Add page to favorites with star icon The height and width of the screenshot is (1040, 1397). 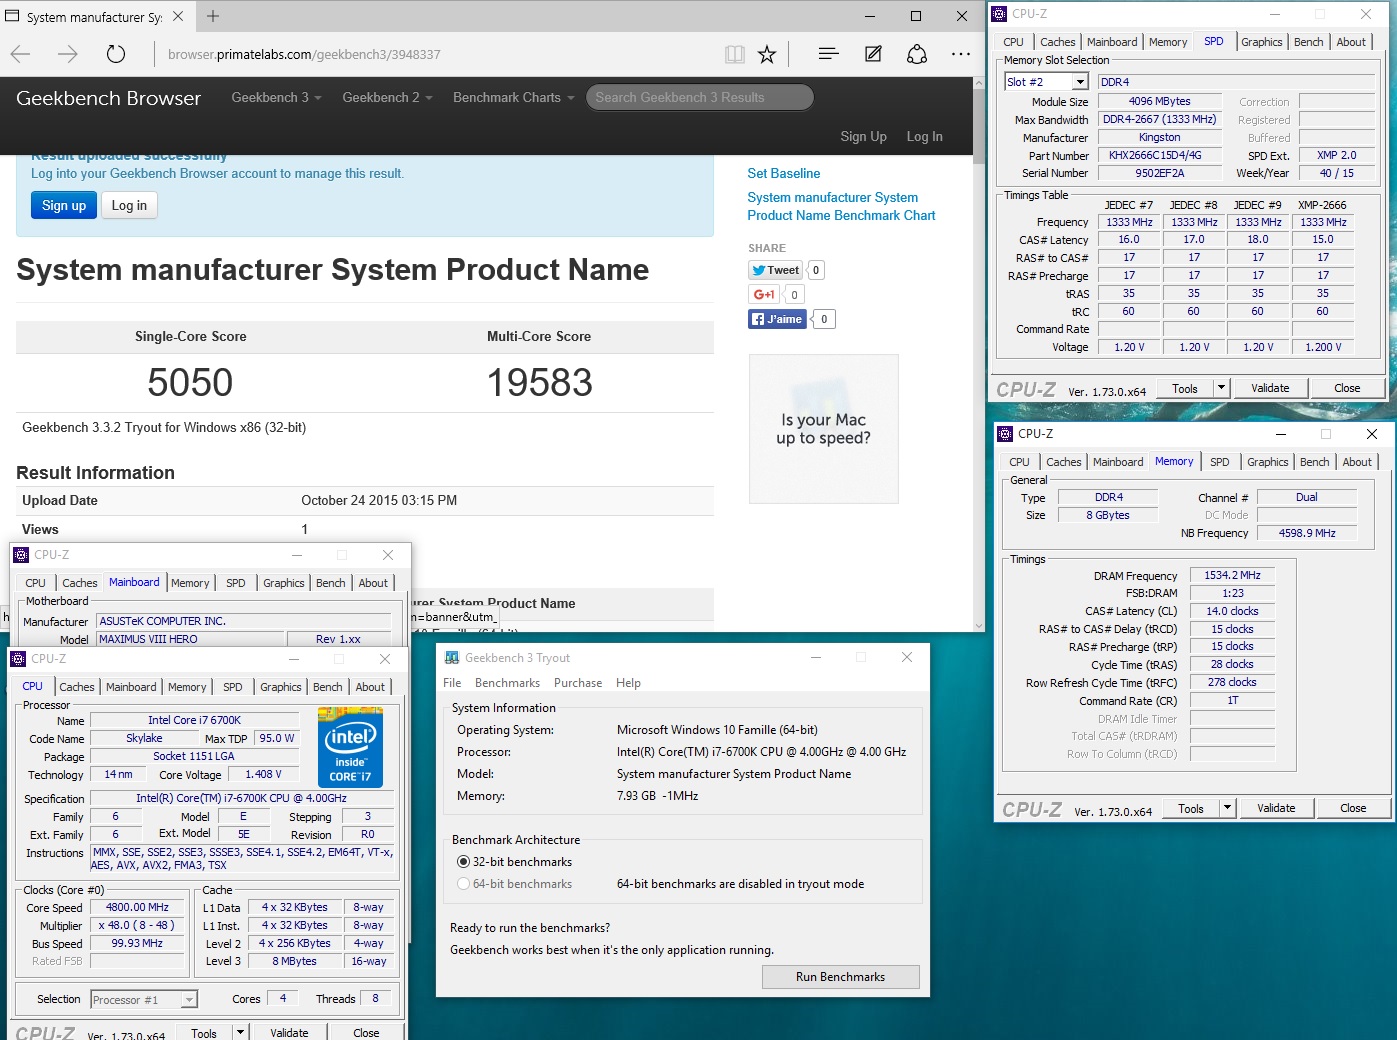click(x=767, y=54)
